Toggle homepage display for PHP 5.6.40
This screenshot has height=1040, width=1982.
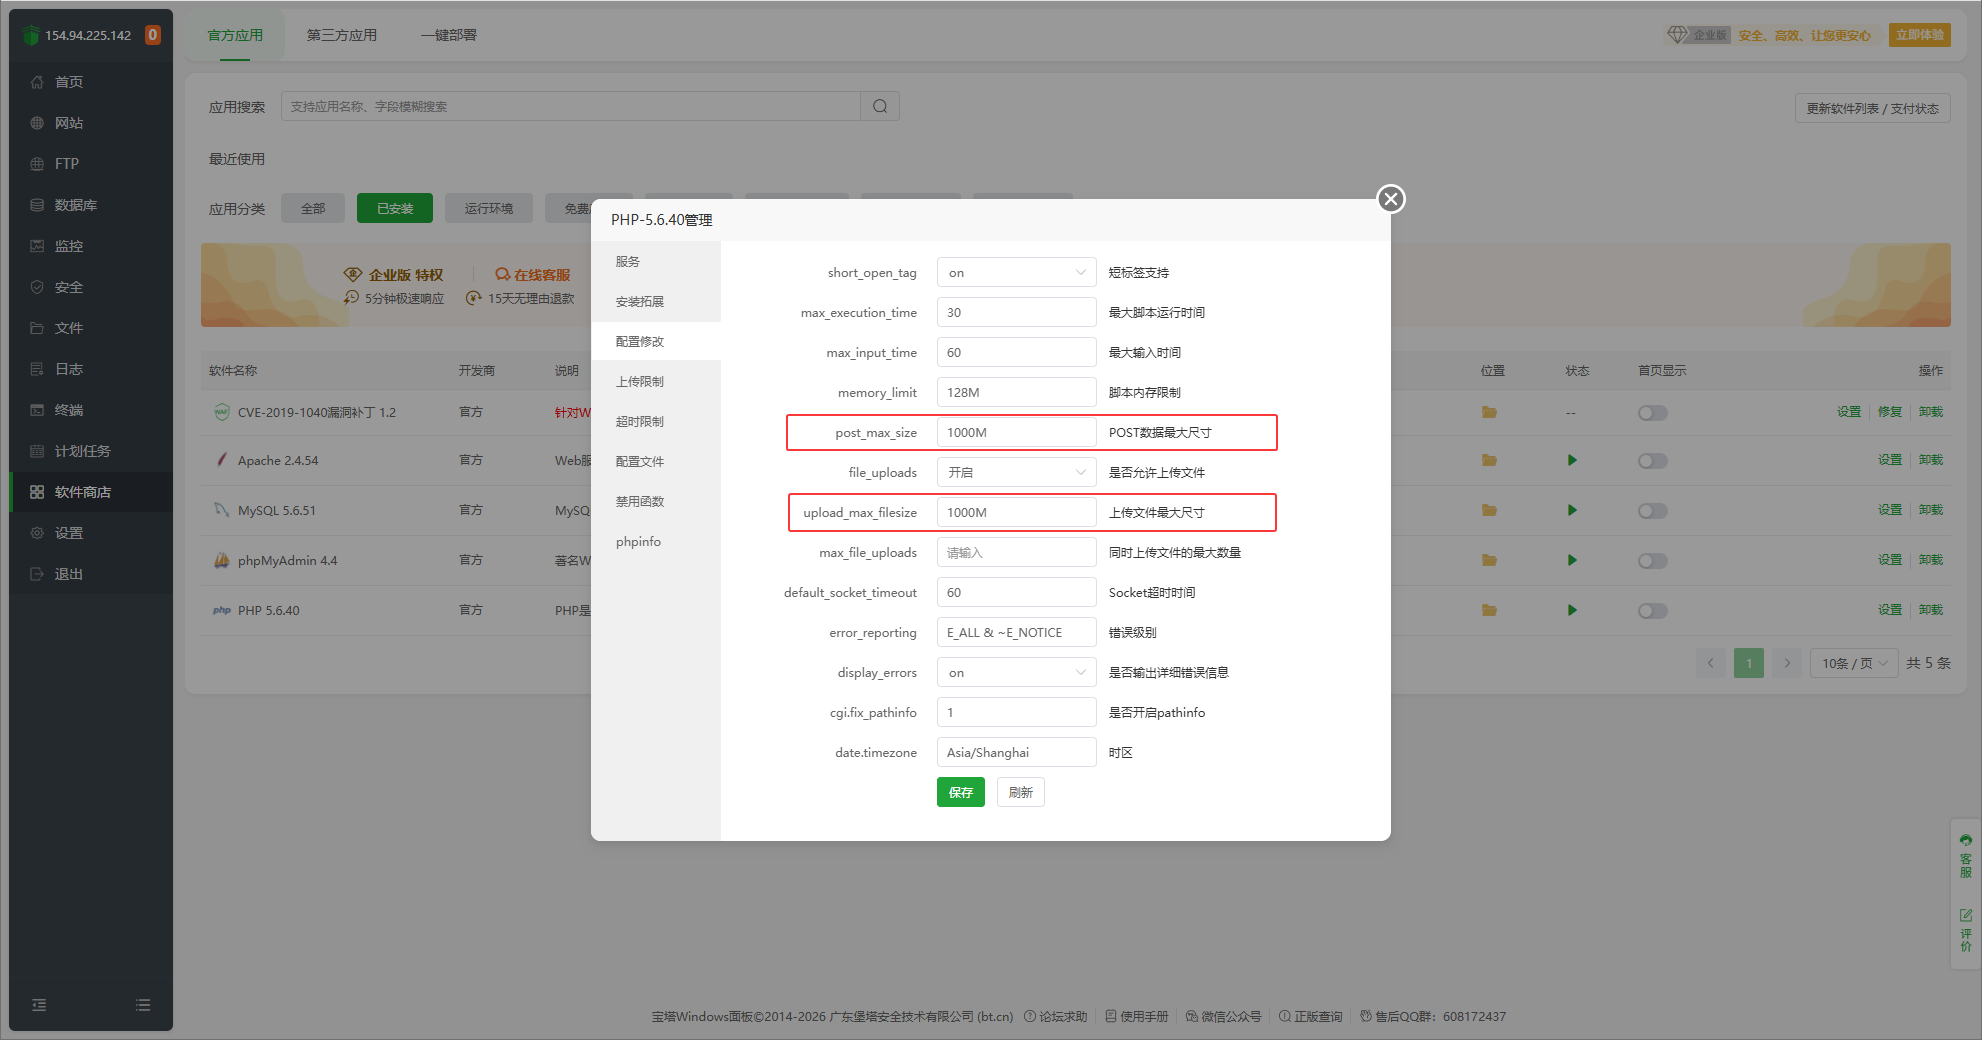(x=1652, y=611)
